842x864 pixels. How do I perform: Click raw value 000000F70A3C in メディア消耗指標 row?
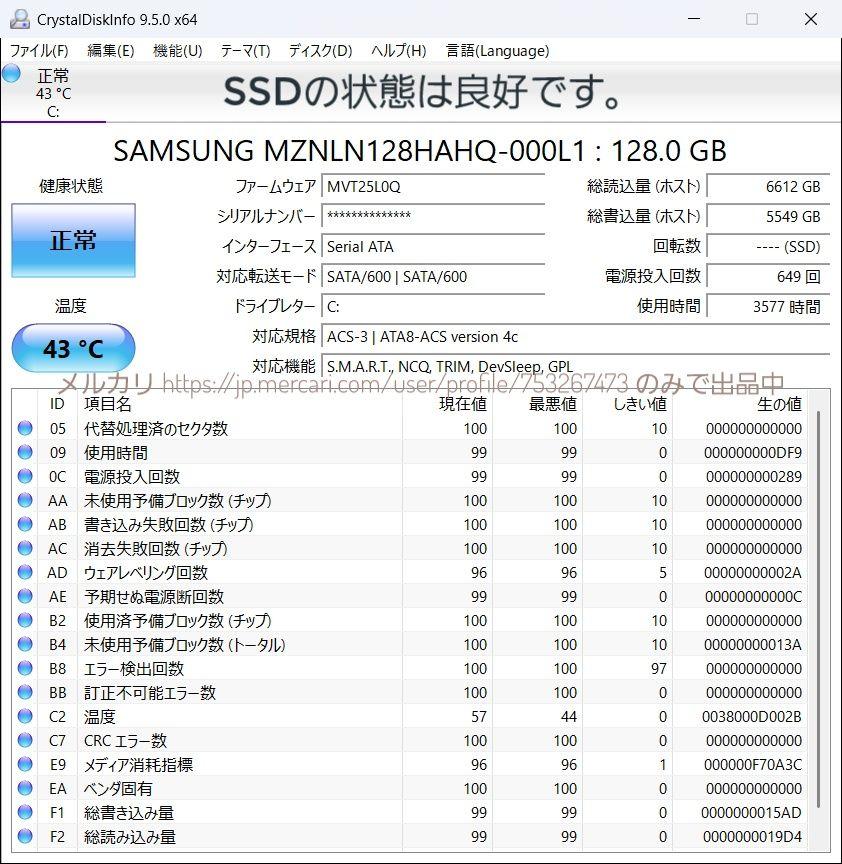pos(753,764)
